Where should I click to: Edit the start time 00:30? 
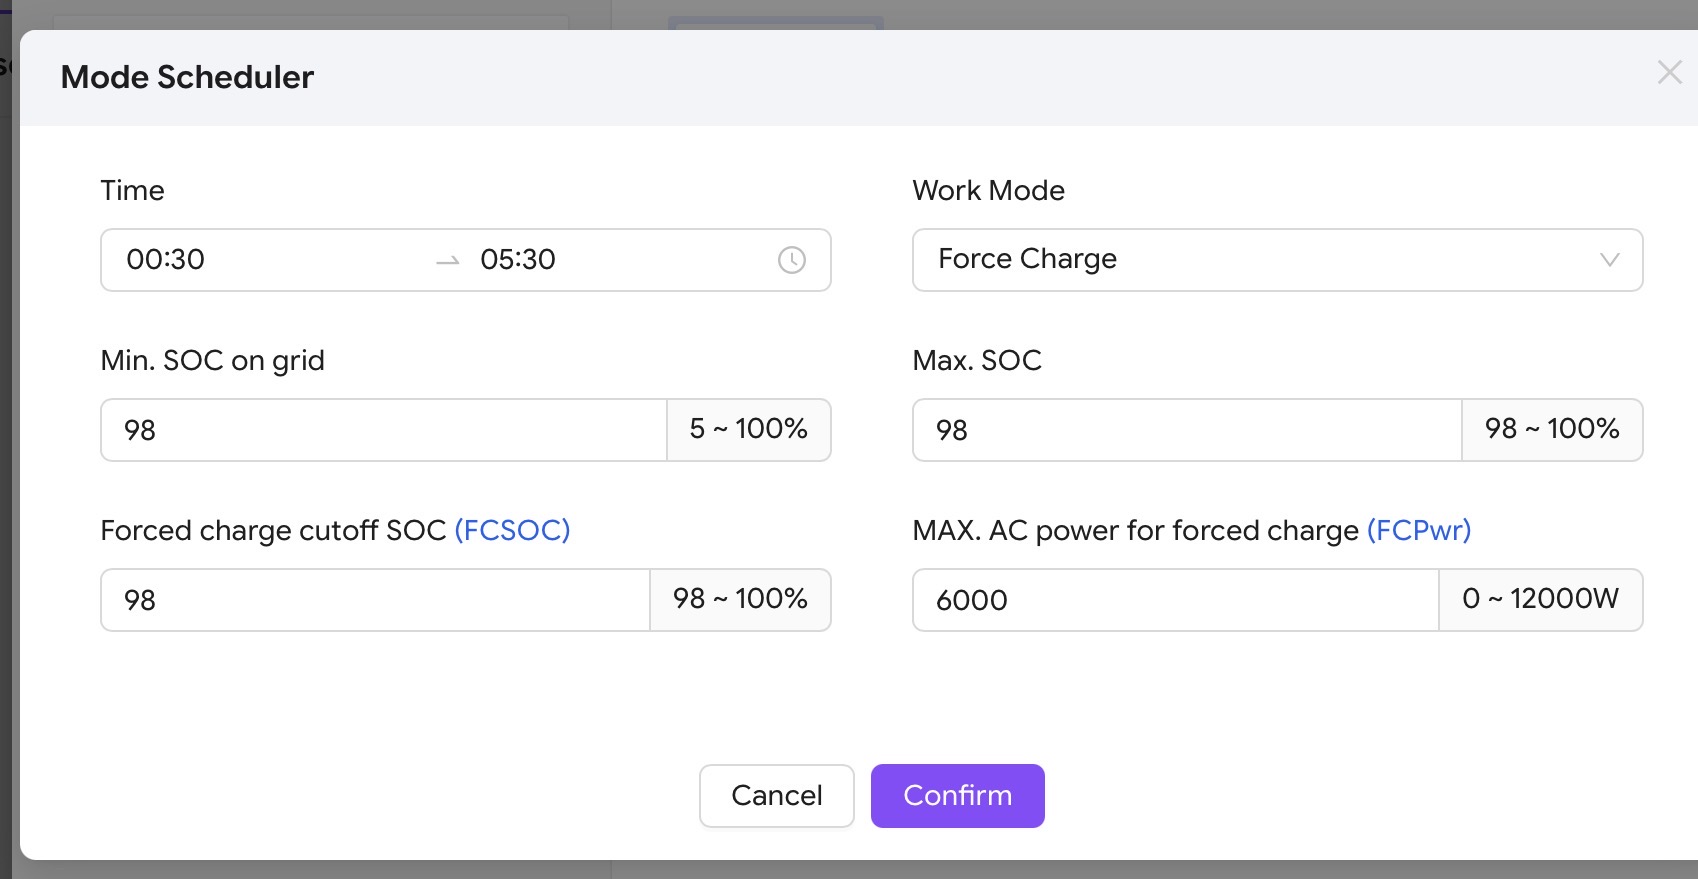[166, 260]
